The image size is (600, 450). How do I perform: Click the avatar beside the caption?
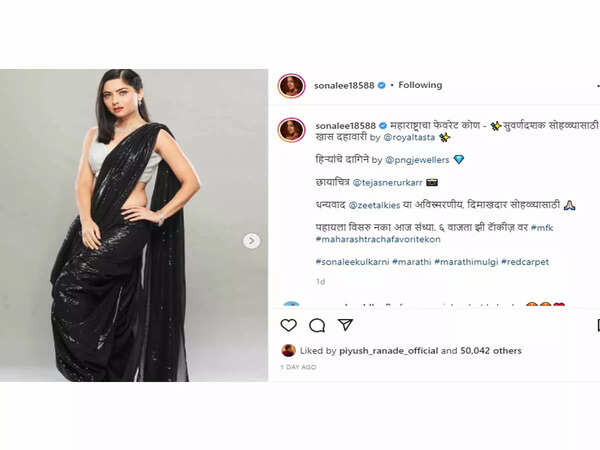[292, 130]
